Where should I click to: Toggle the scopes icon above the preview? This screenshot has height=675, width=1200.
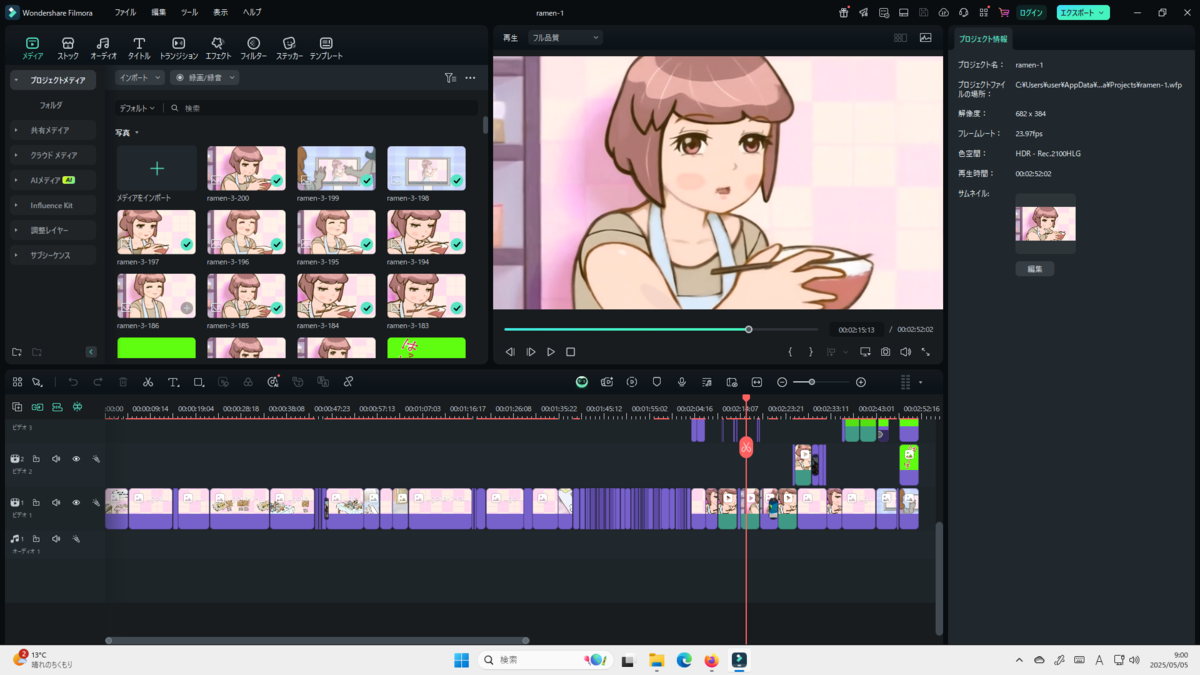926,38
